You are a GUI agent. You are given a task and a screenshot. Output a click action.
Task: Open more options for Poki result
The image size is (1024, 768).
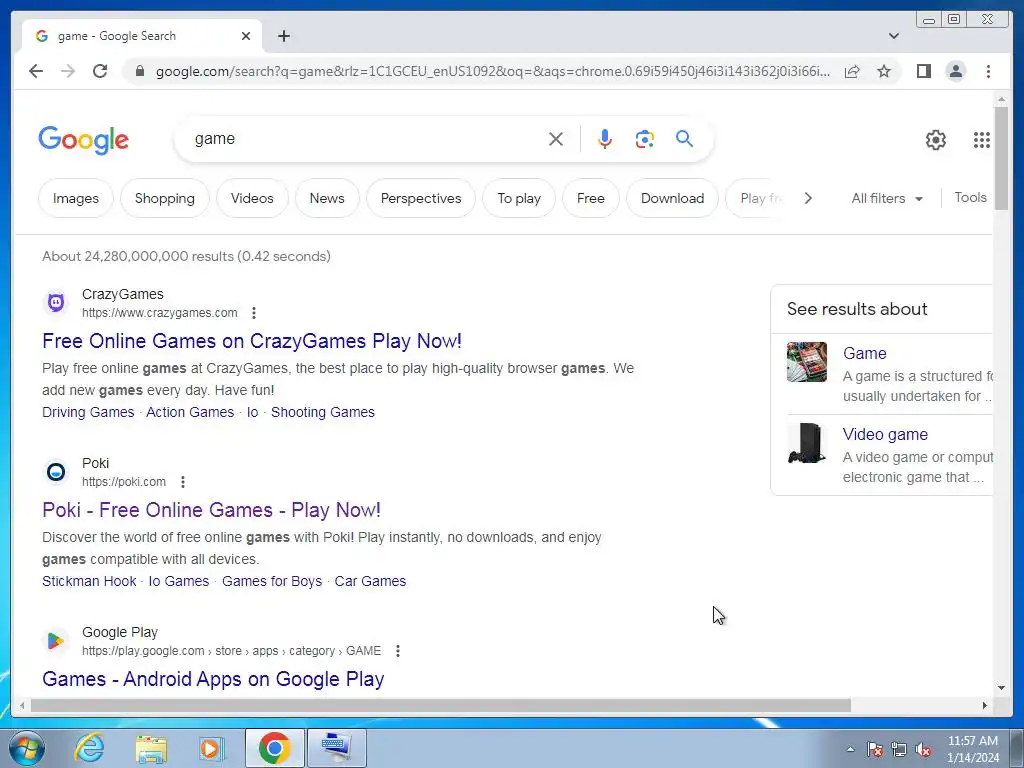[183, 482]
